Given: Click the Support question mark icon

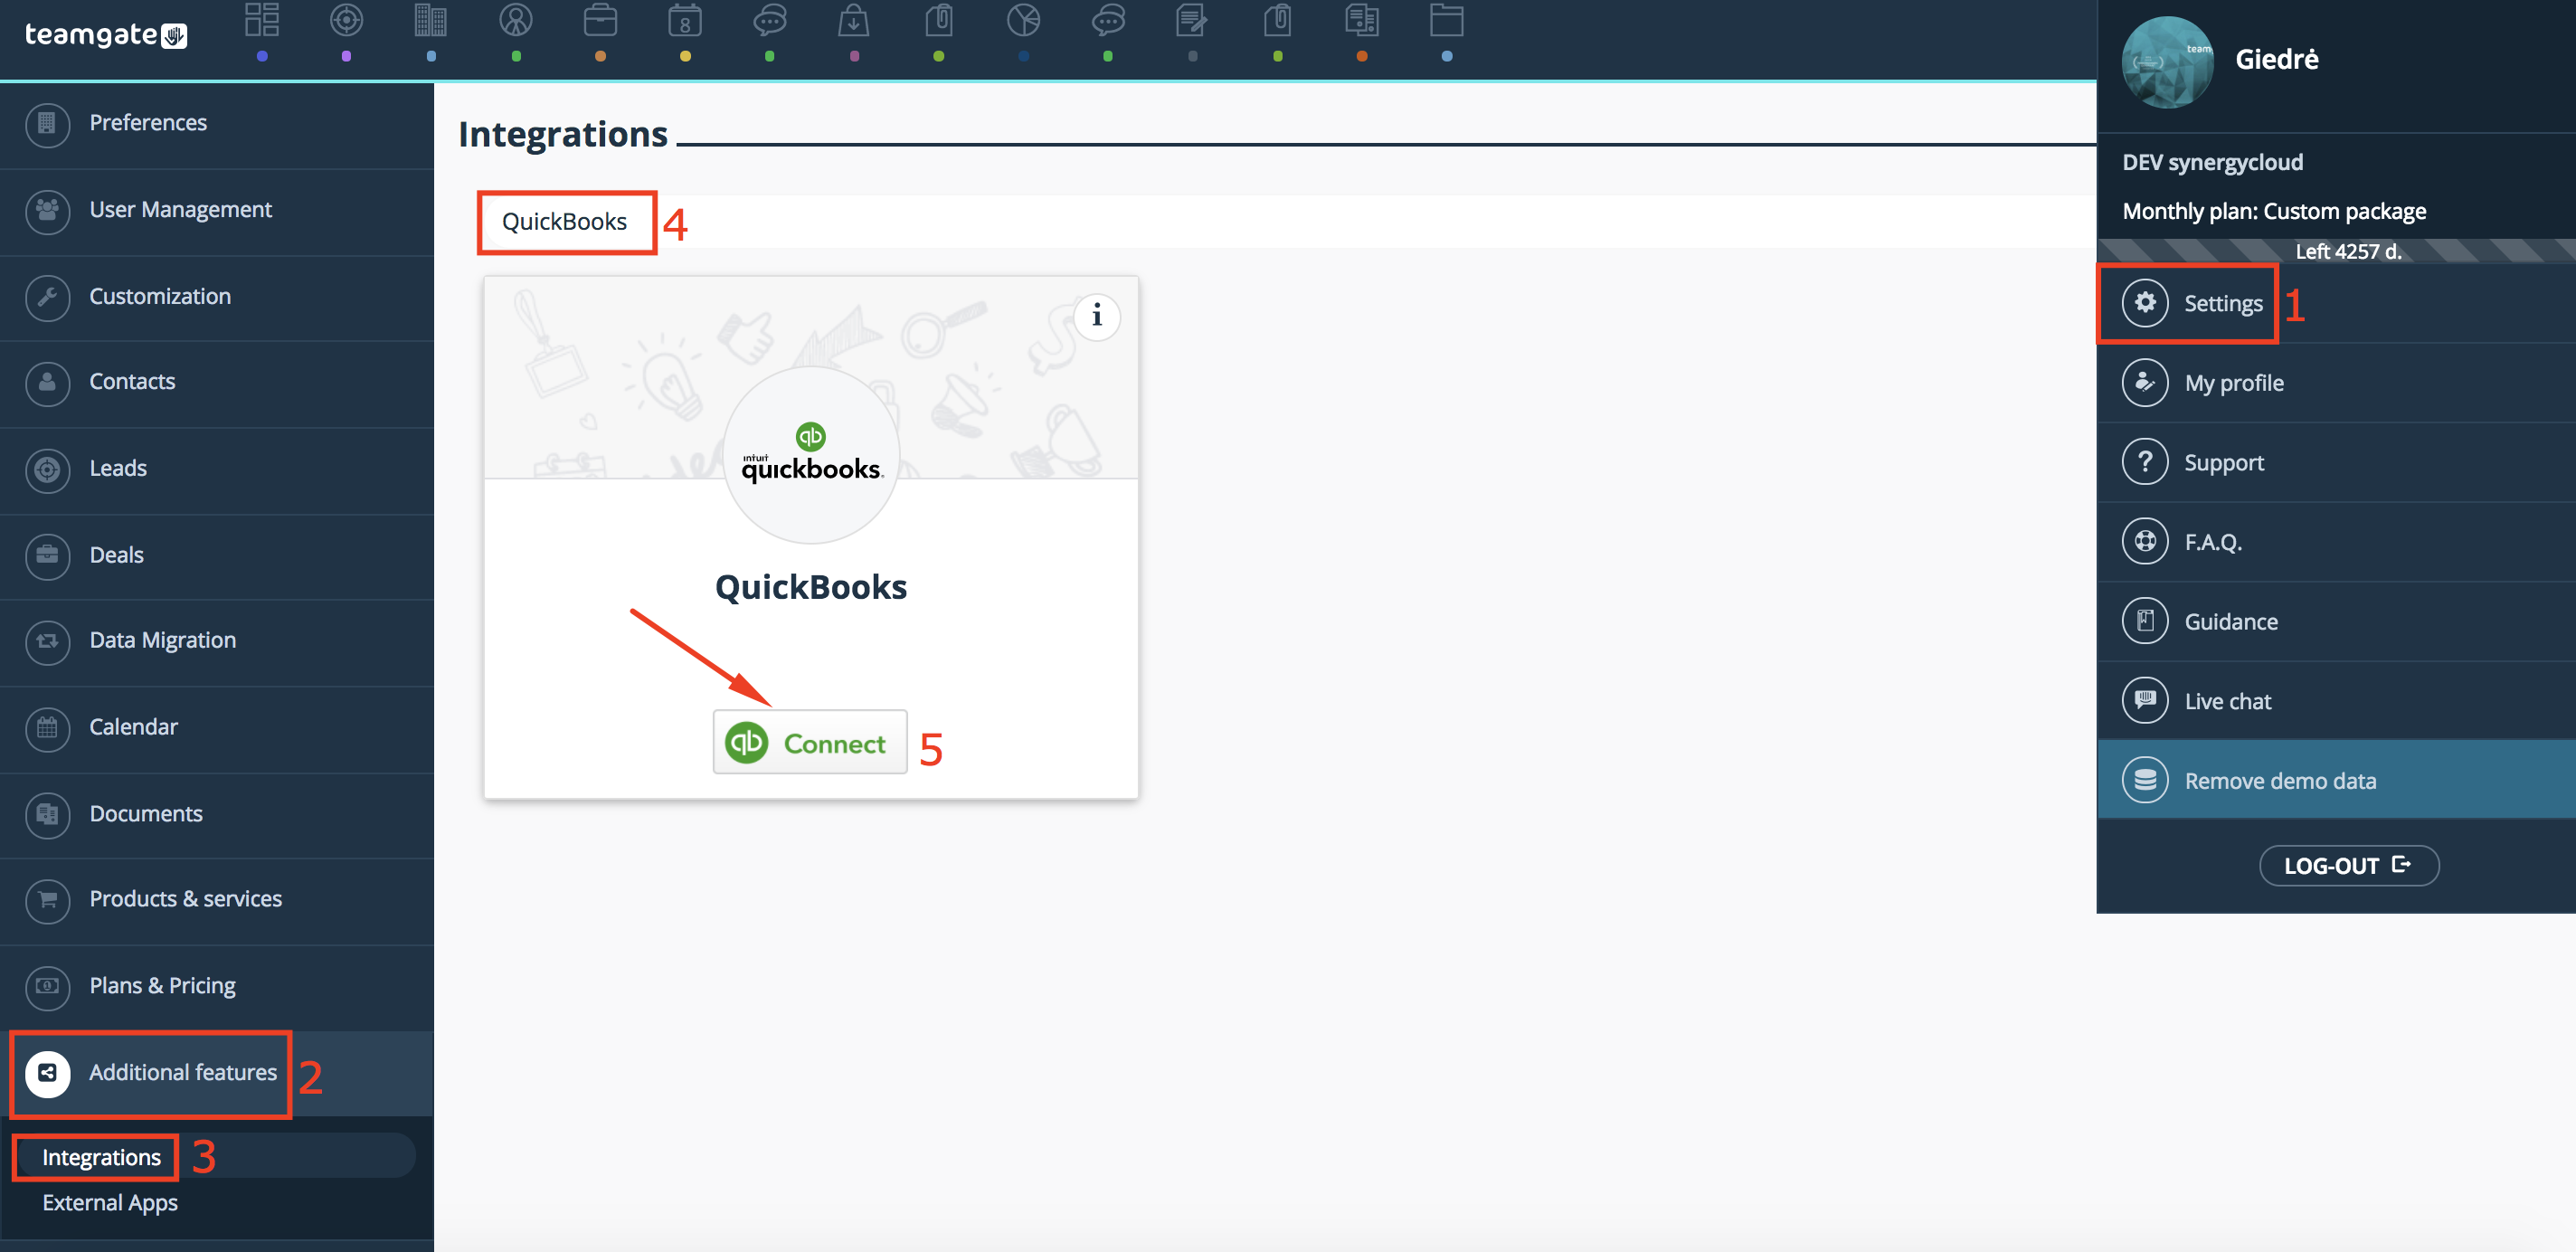Looking at the screenshot, I should pos(2145,462).
